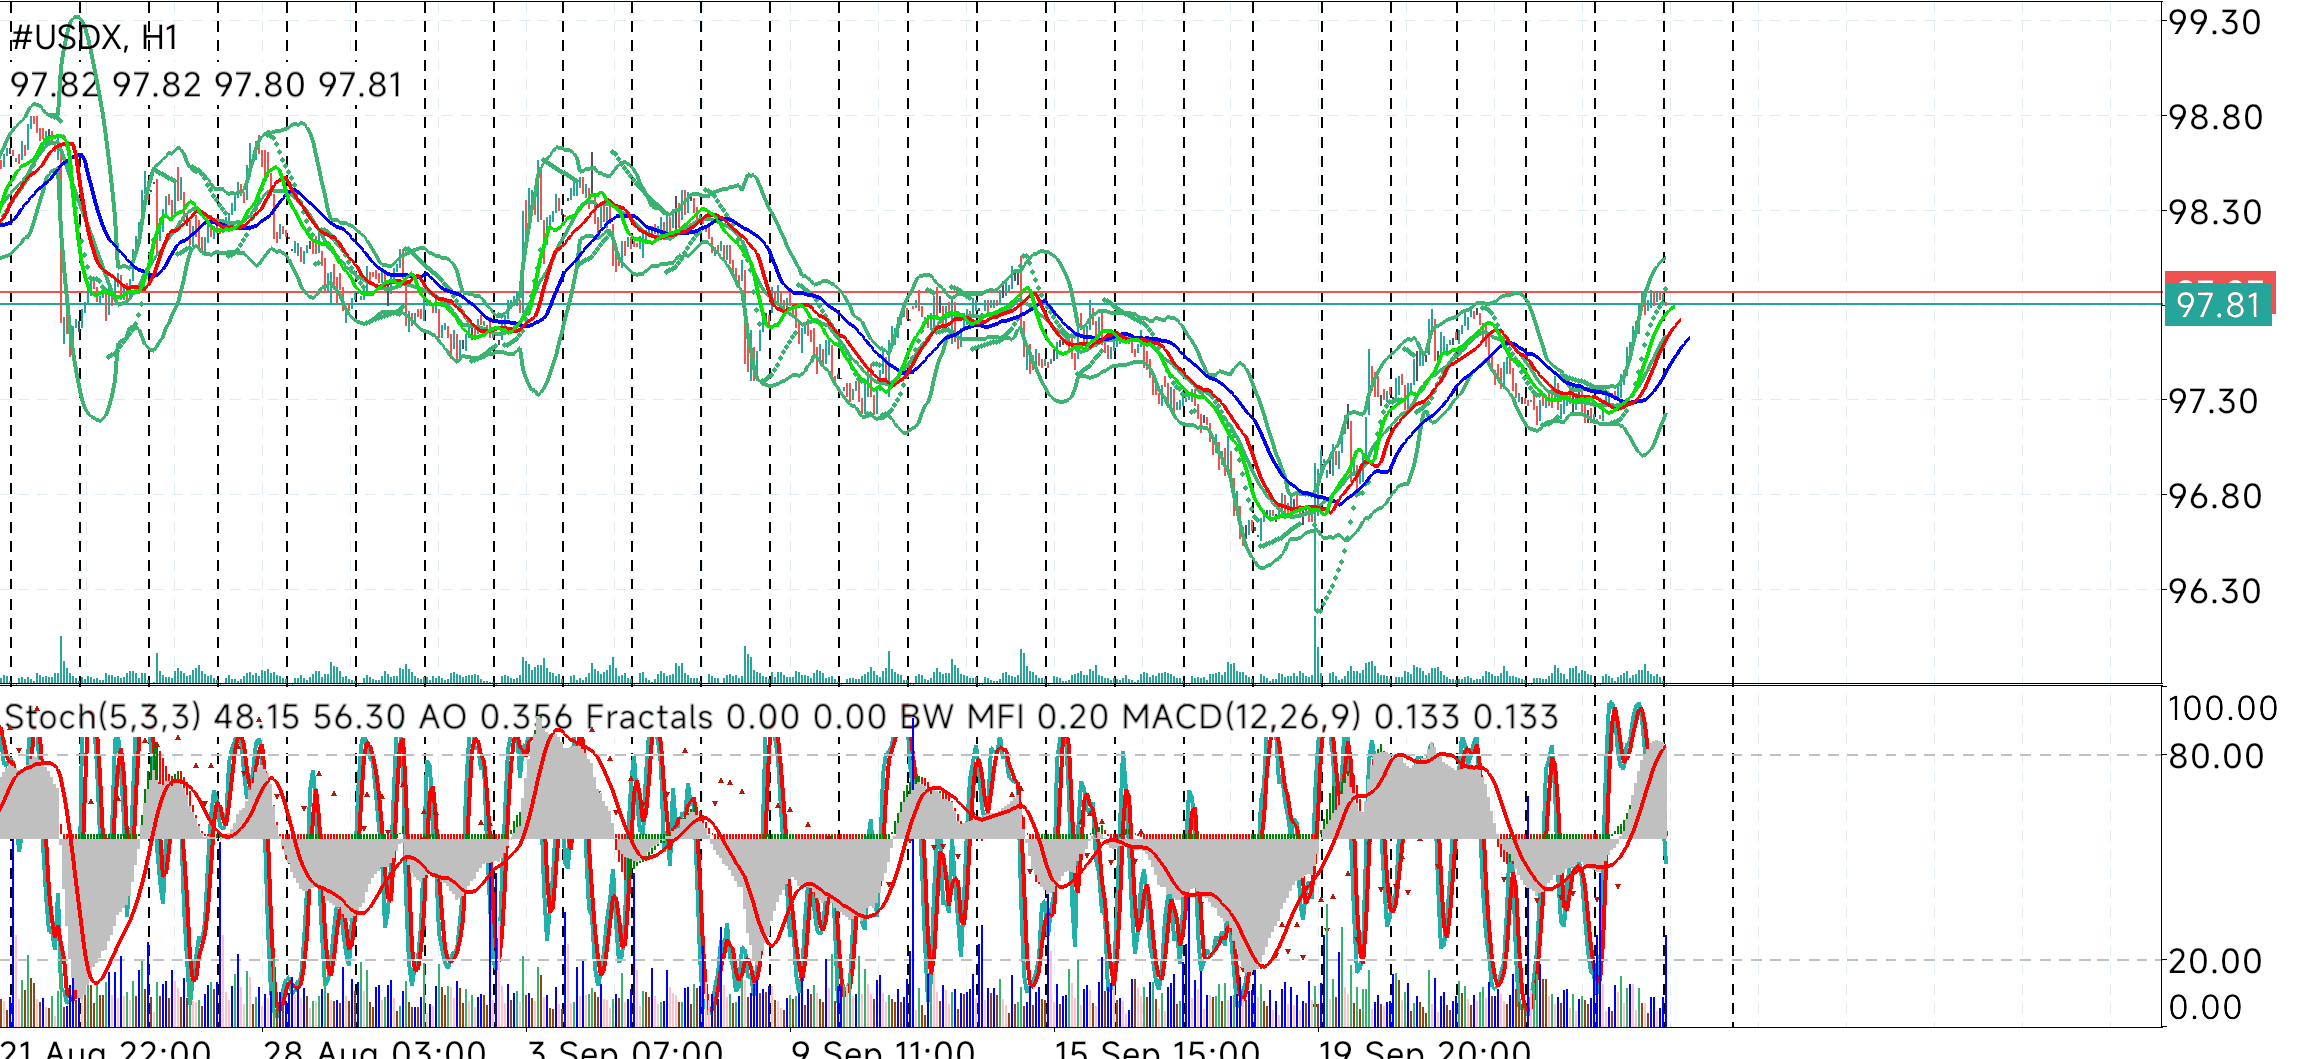Select the OHLC values 97.82 97.82 97.80 97.81
This screenshot has width=2302, height=1059.
(x=206, y=85)
